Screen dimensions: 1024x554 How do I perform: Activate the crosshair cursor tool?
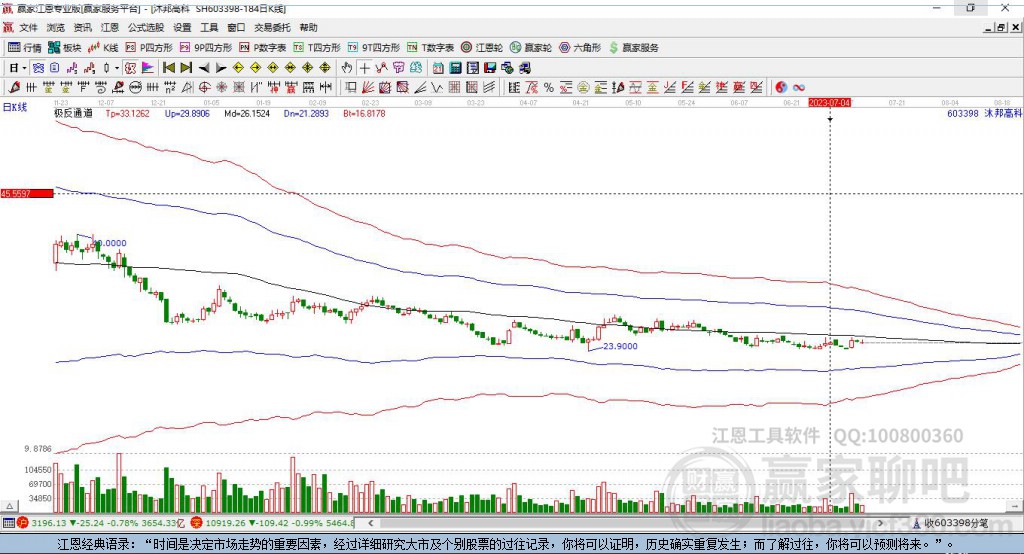(364, 67)
